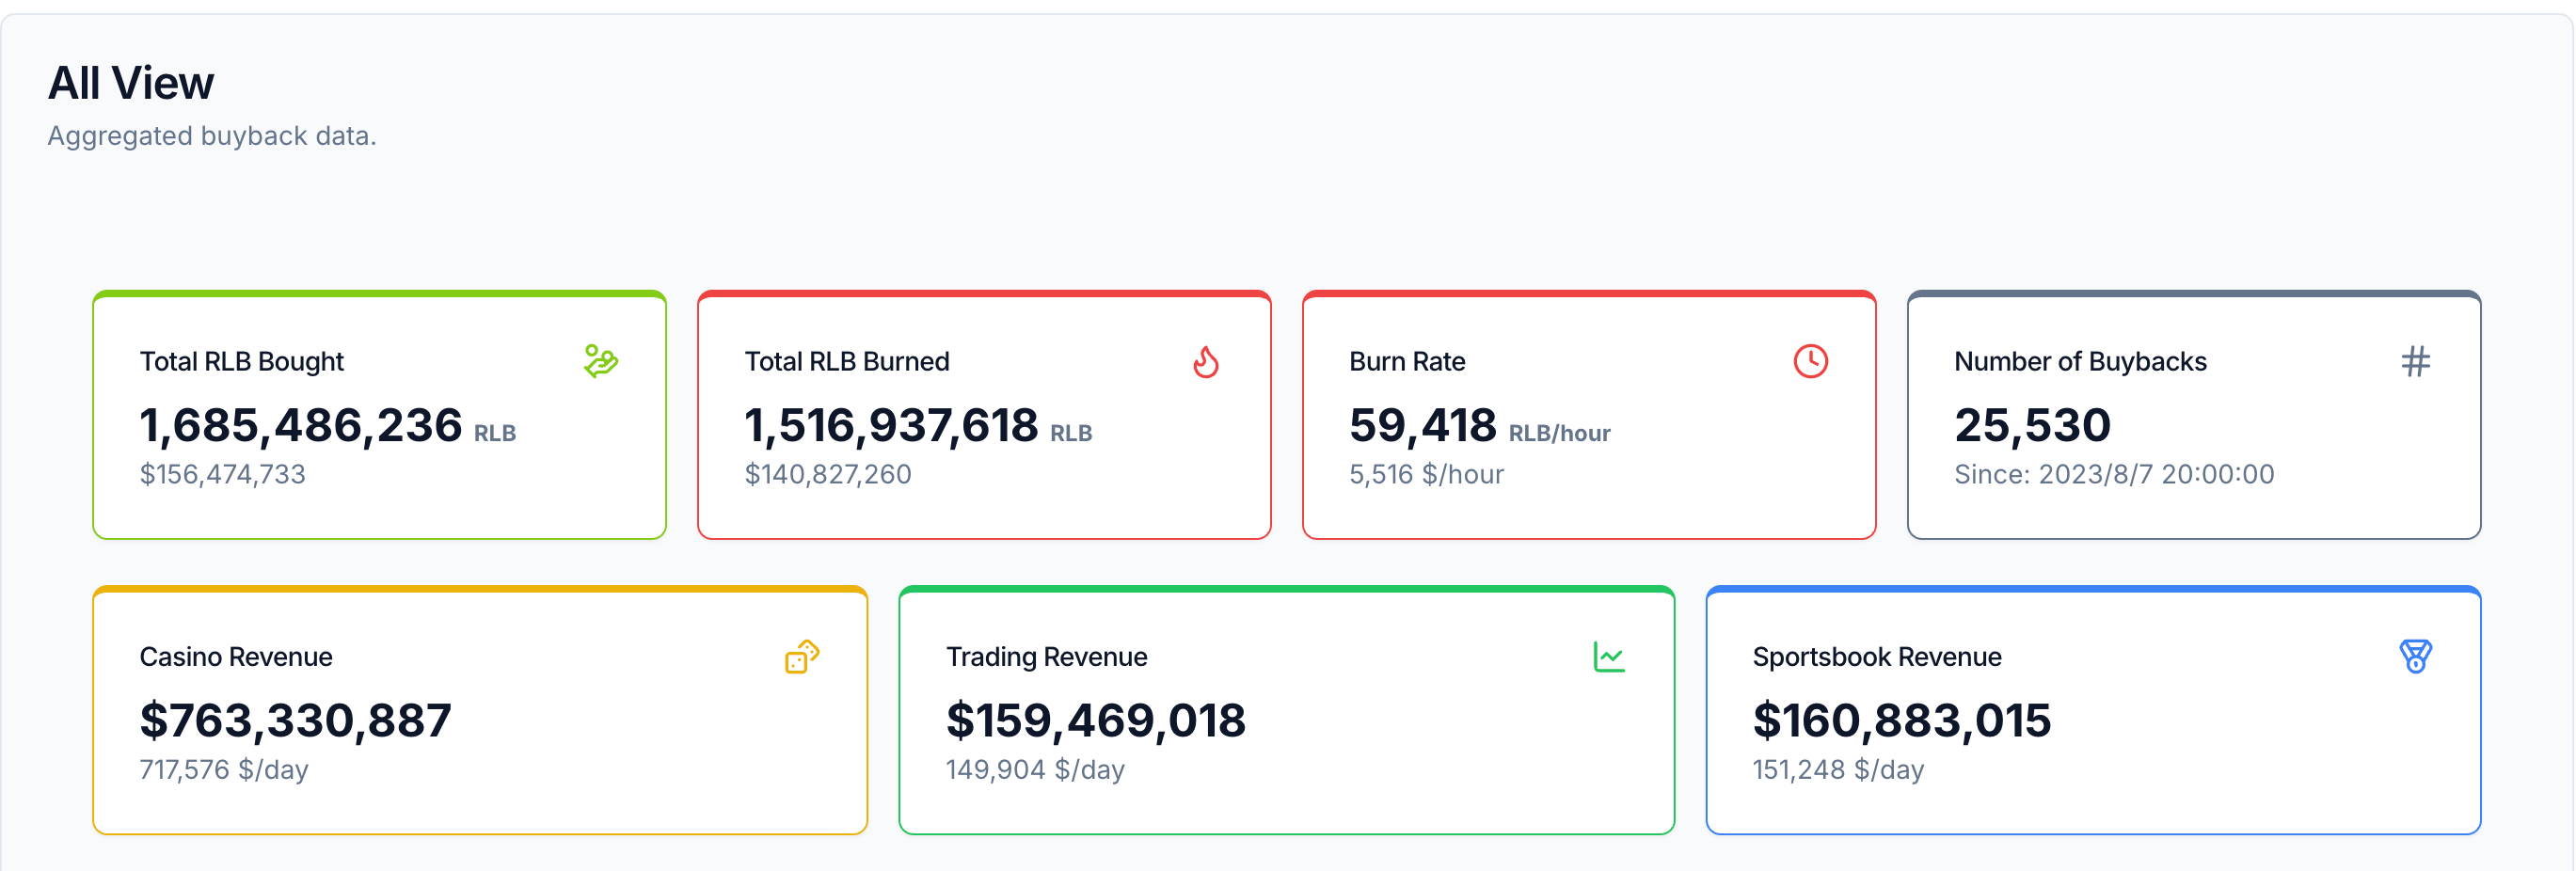The image size is (2576, 871).
Task: Click the dice icon on Casino Revenue card
Action: [x=802, y=657]
